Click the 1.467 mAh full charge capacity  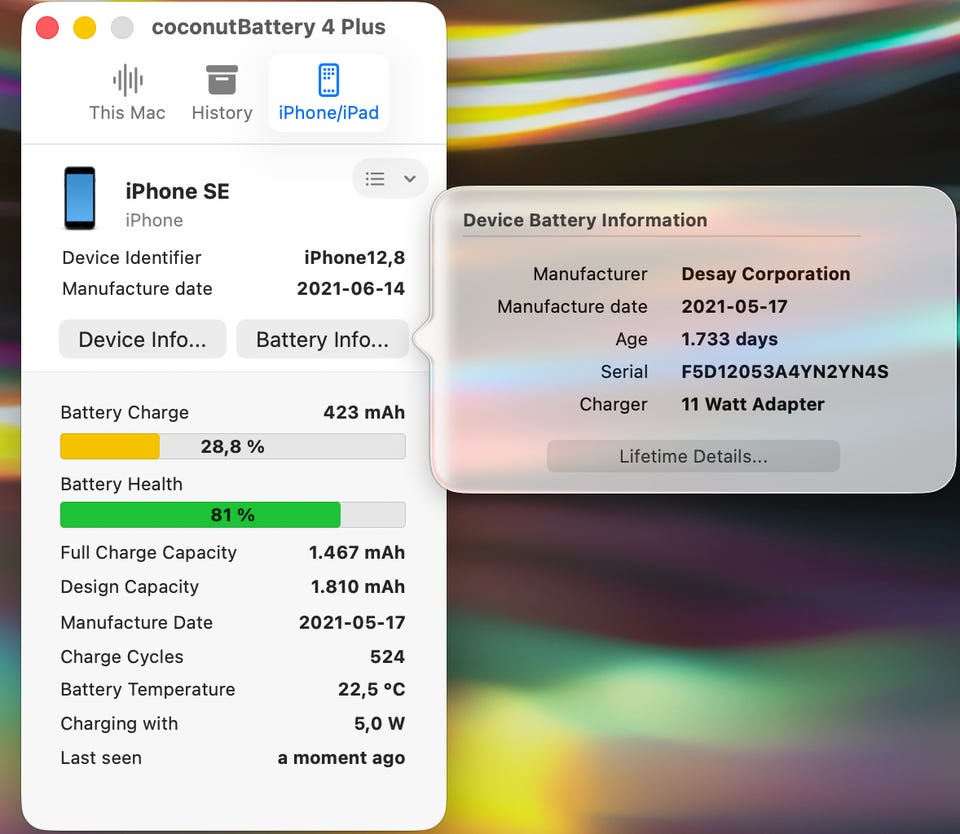pyautogui.click(x=356, y=552)
